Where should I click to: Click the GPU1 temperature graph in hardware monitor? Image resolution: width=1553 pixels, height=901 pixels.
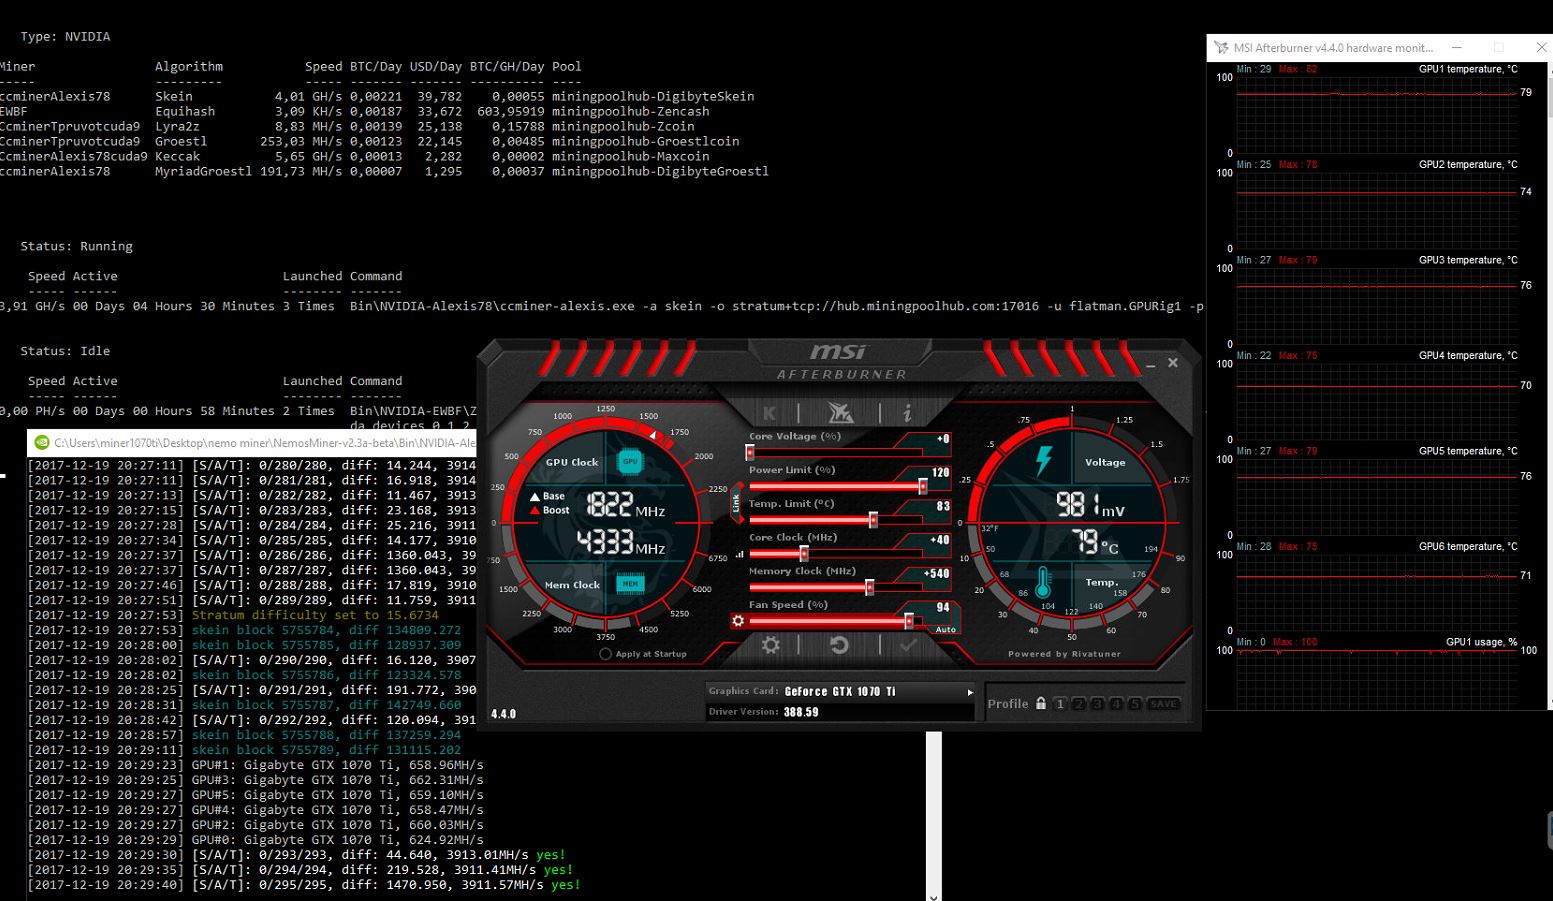[x=1377, y=115]
